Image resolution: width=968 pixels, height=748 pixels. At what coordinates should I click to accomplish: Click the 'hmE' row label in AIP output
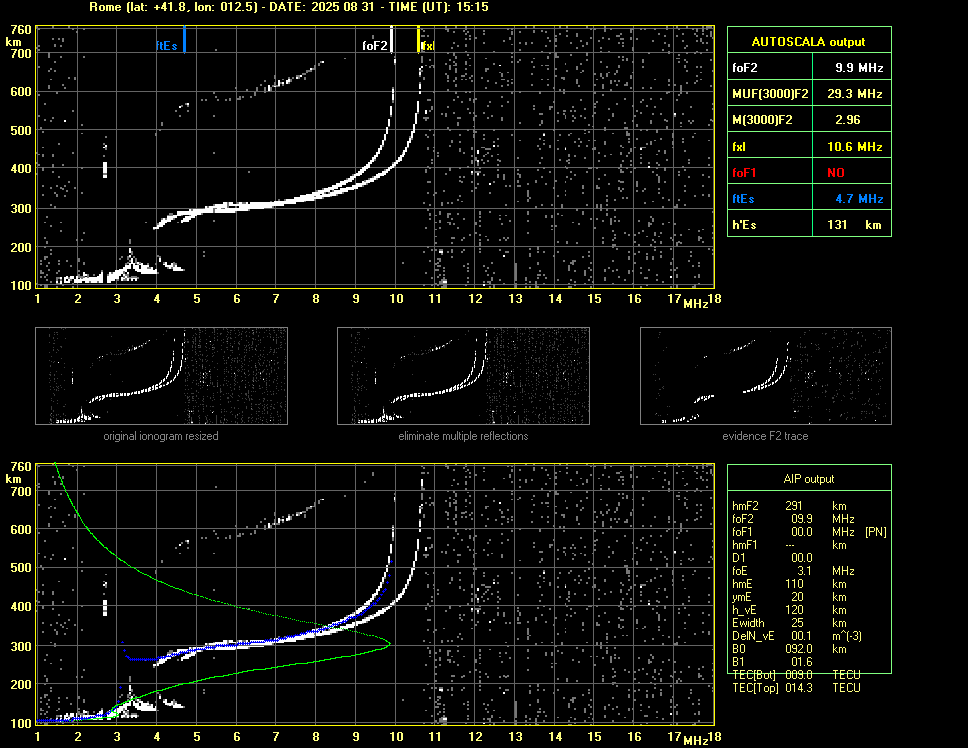(742, 584)
